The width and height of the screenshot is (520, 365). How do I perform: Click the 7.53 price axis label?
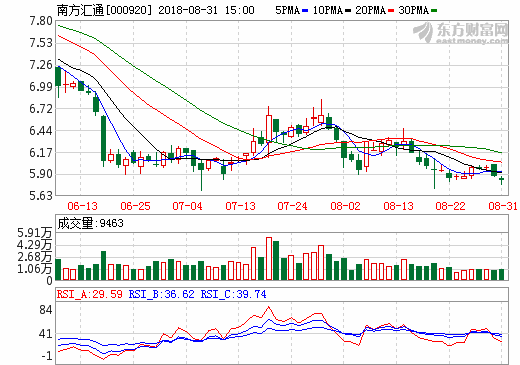41,43
